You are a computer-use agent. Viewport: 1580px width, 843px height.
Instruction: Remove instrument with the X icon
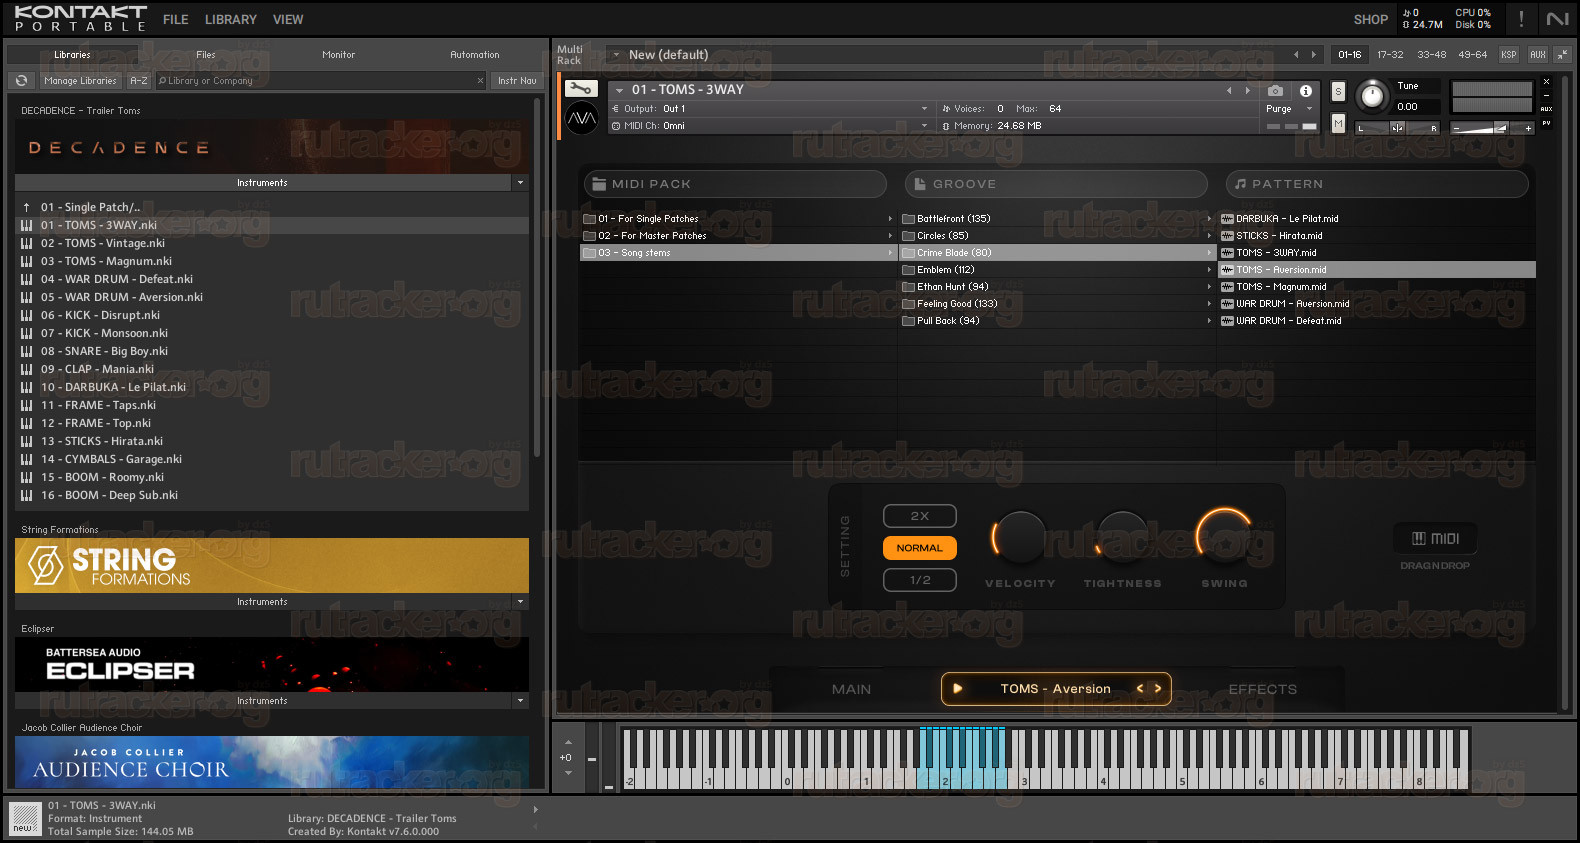pos(1546,82)
